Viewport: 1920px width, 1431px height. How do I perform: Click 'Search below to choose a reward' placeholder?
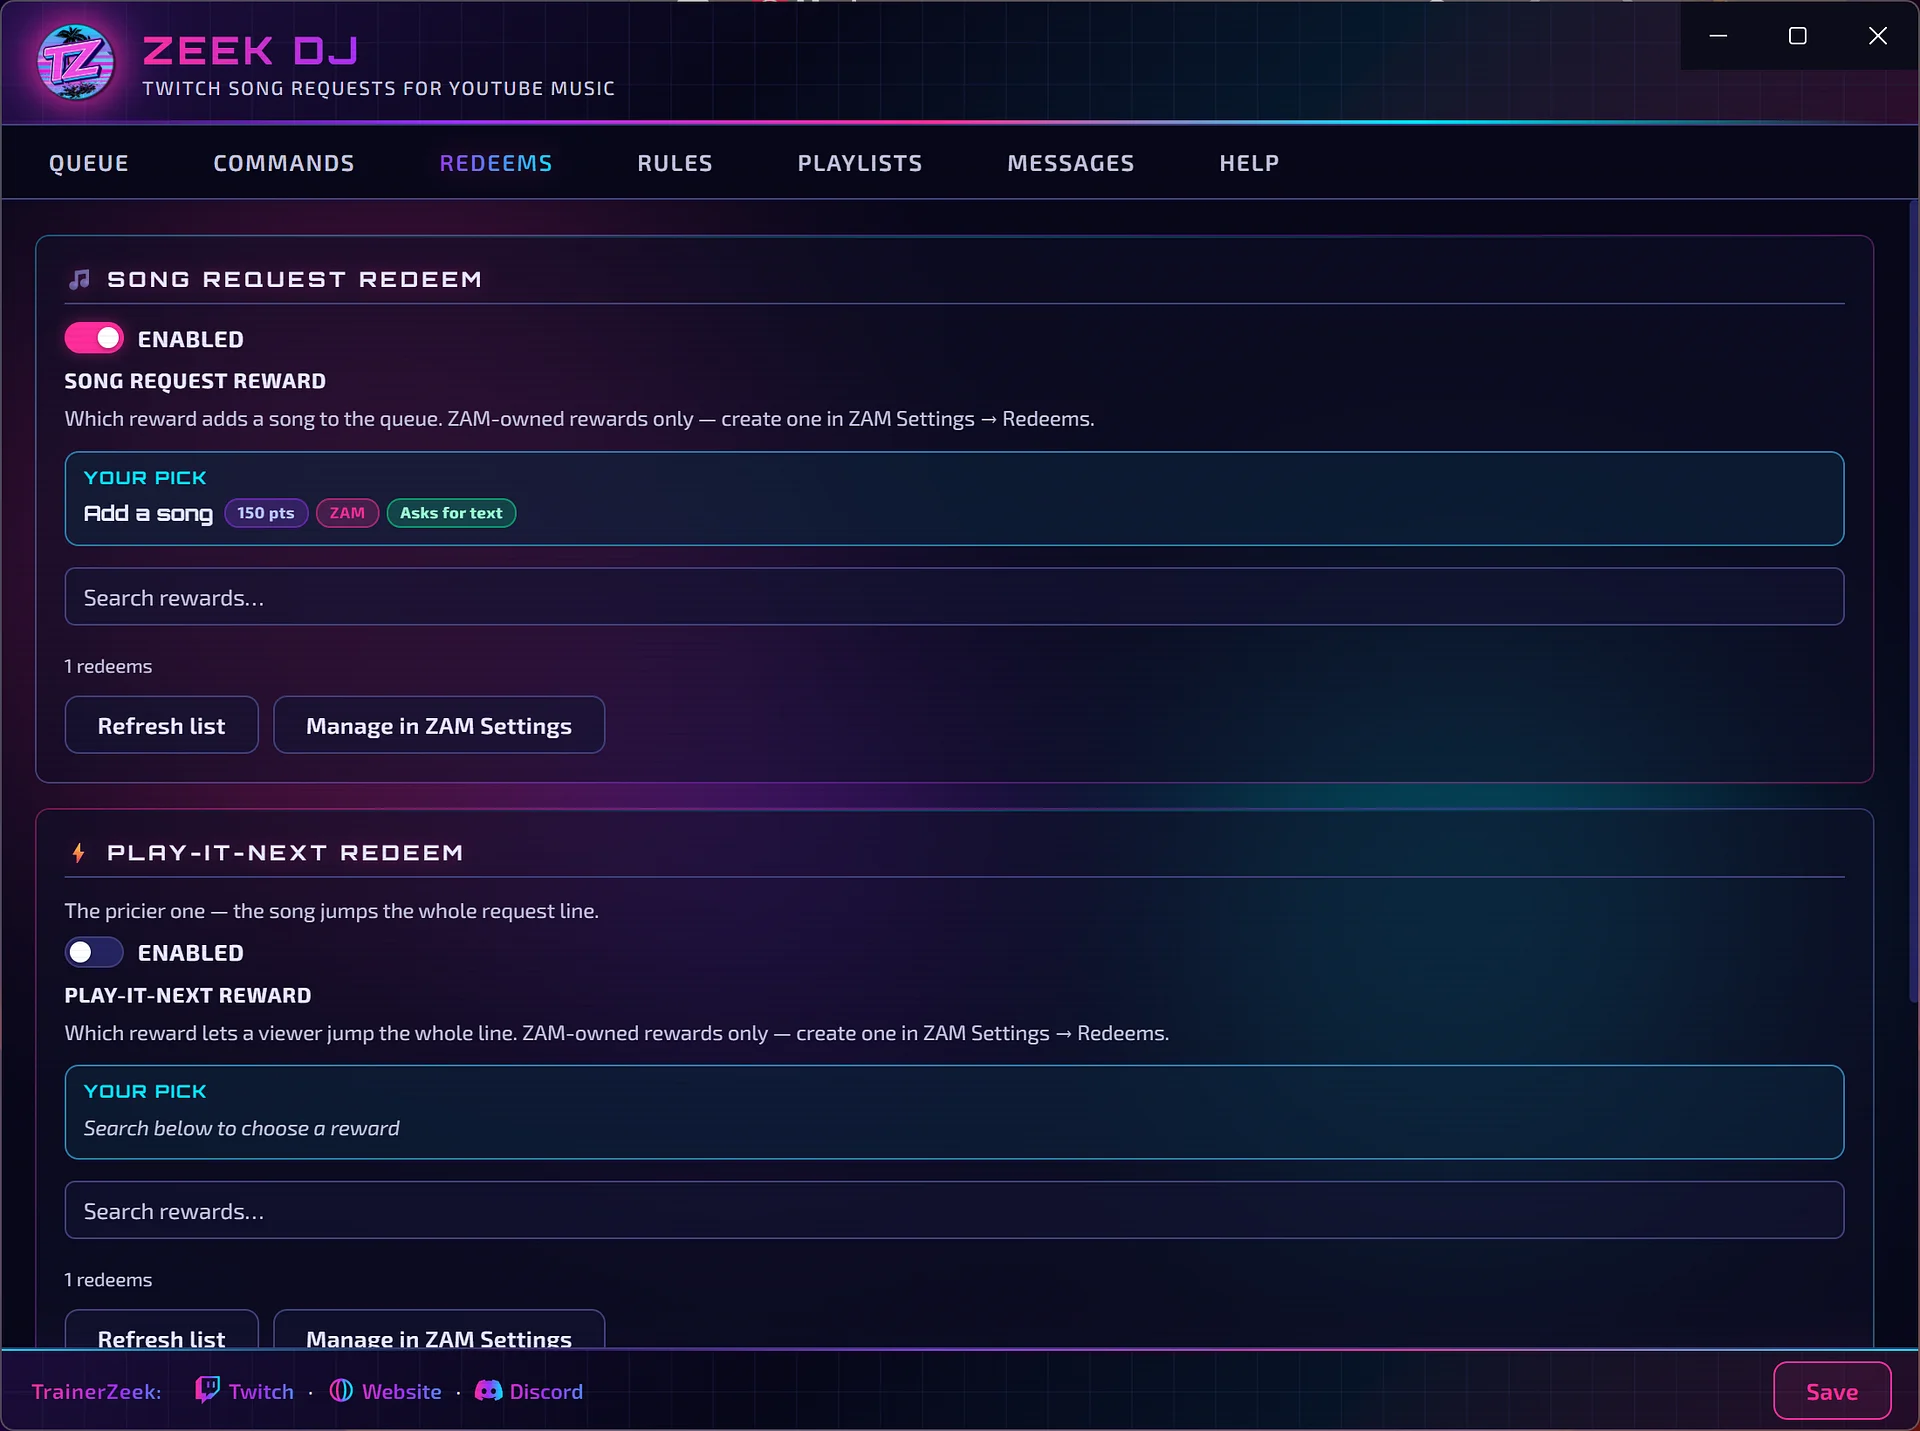point(241,1128)
